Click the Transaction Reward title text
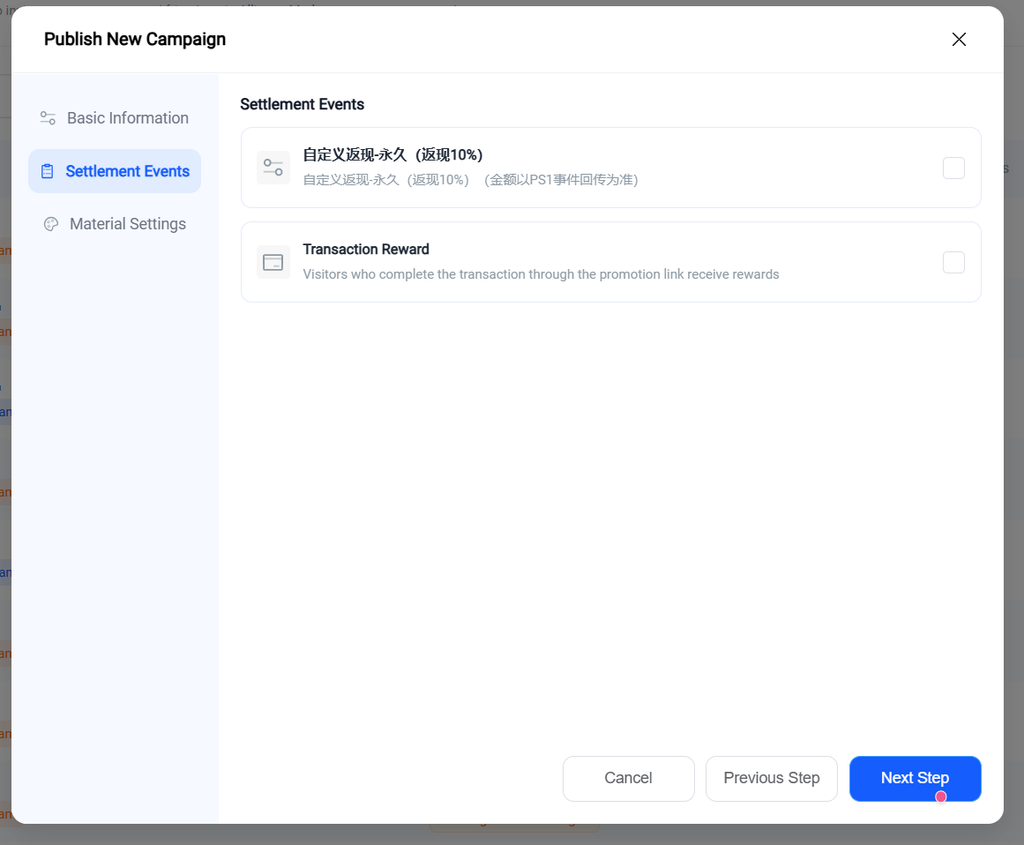 pyautogui.click(x=366, y=249)
